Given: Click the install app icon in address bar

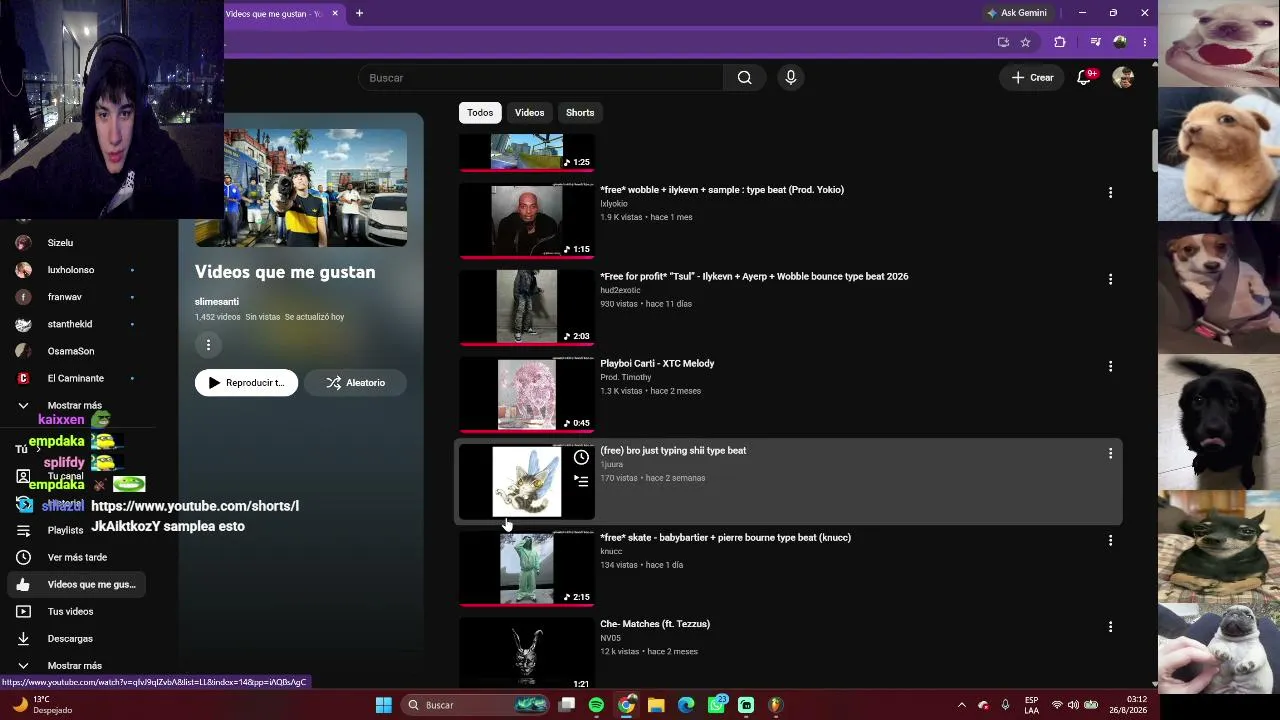Looking at the screenshot, I should 1003,42.
